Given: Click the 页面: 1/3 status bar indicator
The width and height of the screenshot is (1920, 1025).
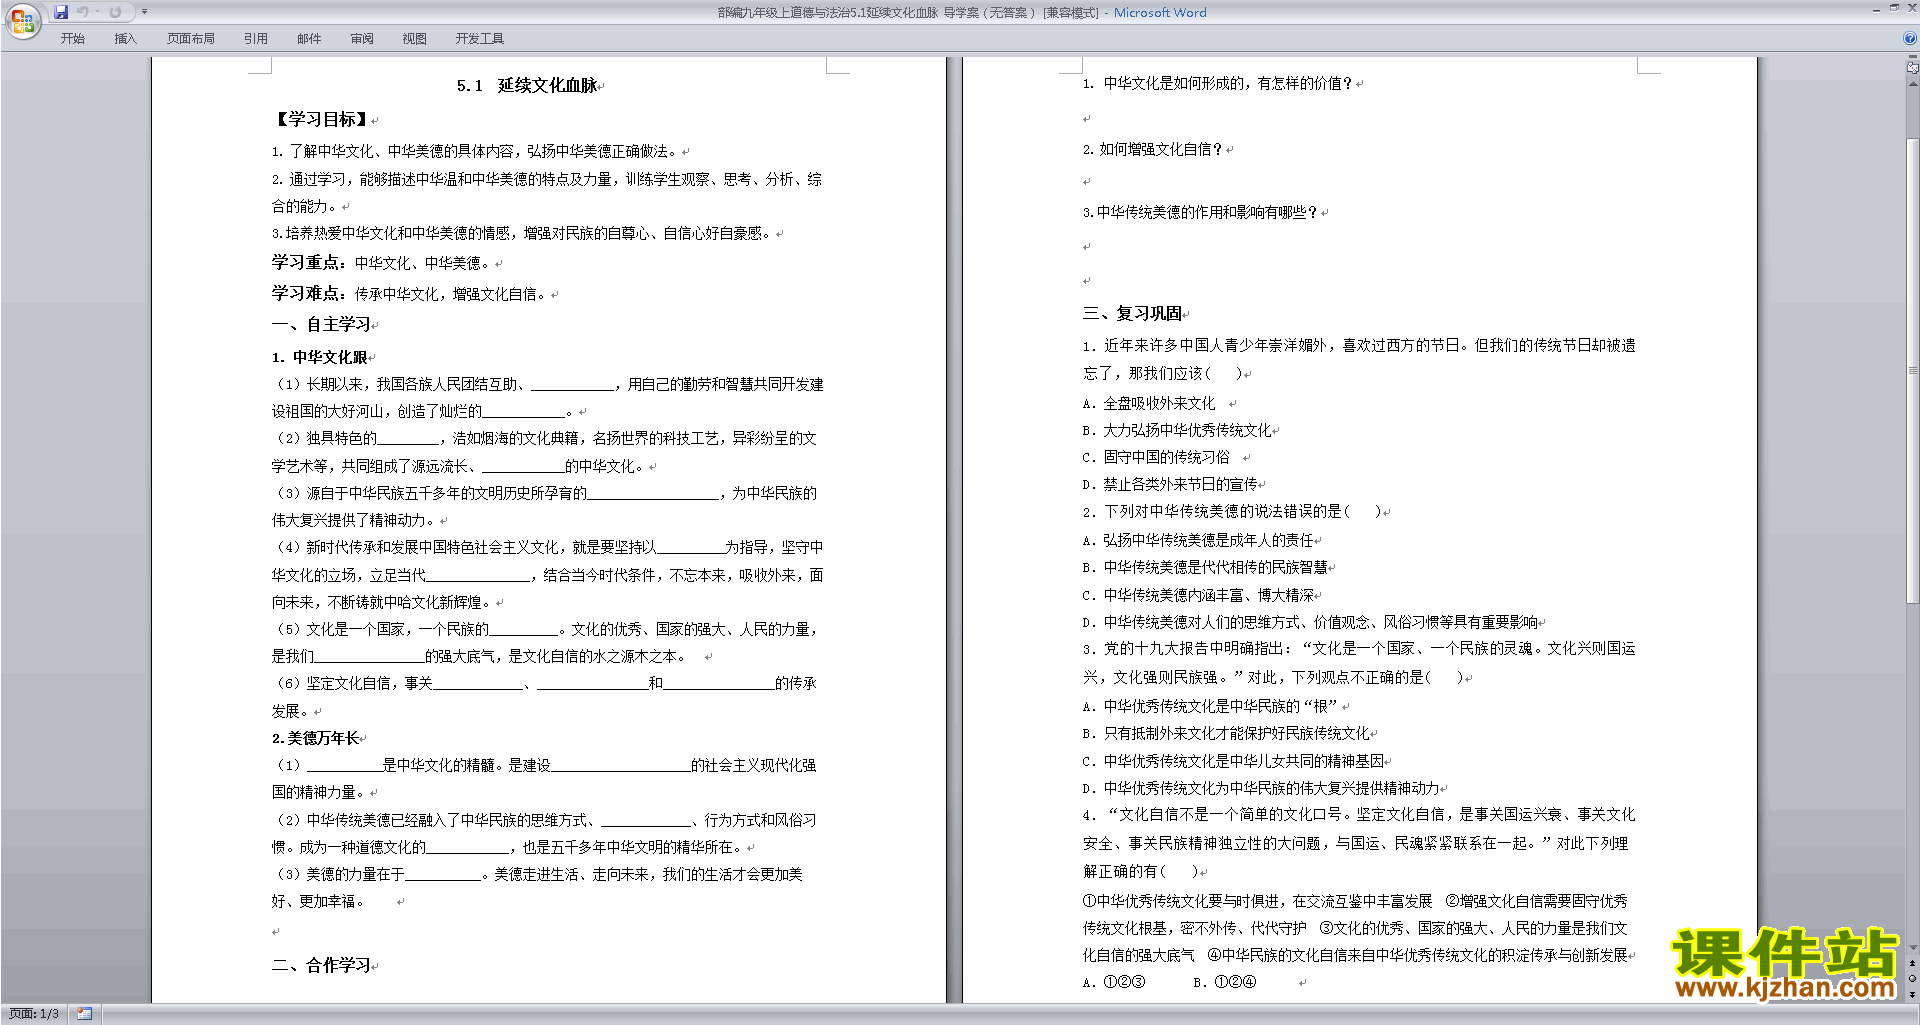Looking at the screenshot, I should coord(34,1013).
